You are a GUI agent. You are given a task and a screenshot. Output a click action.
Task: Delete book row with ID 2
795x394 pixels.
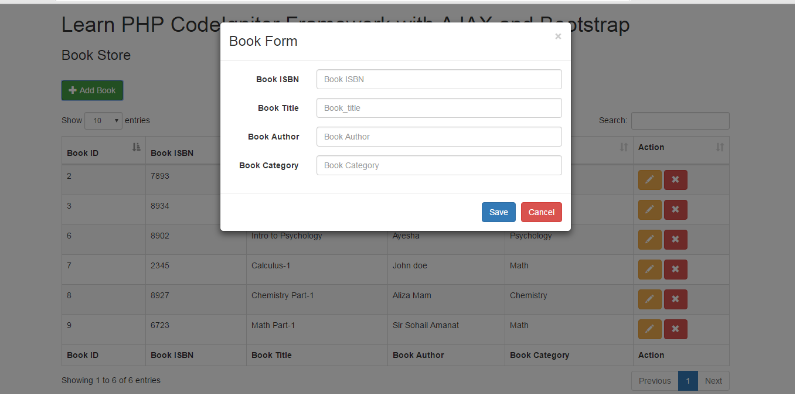click(675, 180)
